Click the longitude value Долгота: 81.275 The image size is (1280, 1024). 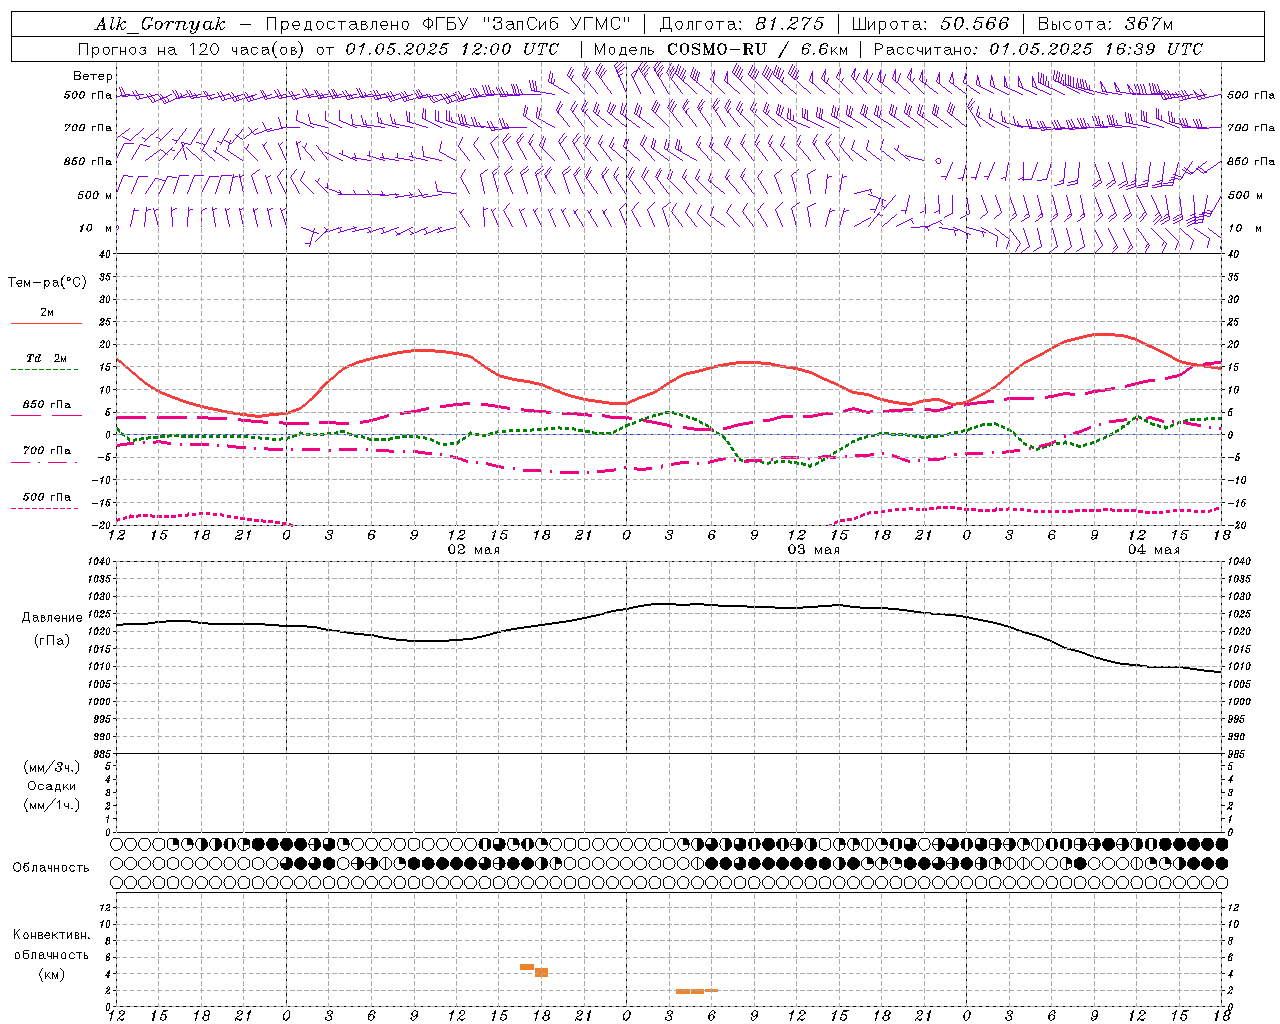click(x=741, y=24)
